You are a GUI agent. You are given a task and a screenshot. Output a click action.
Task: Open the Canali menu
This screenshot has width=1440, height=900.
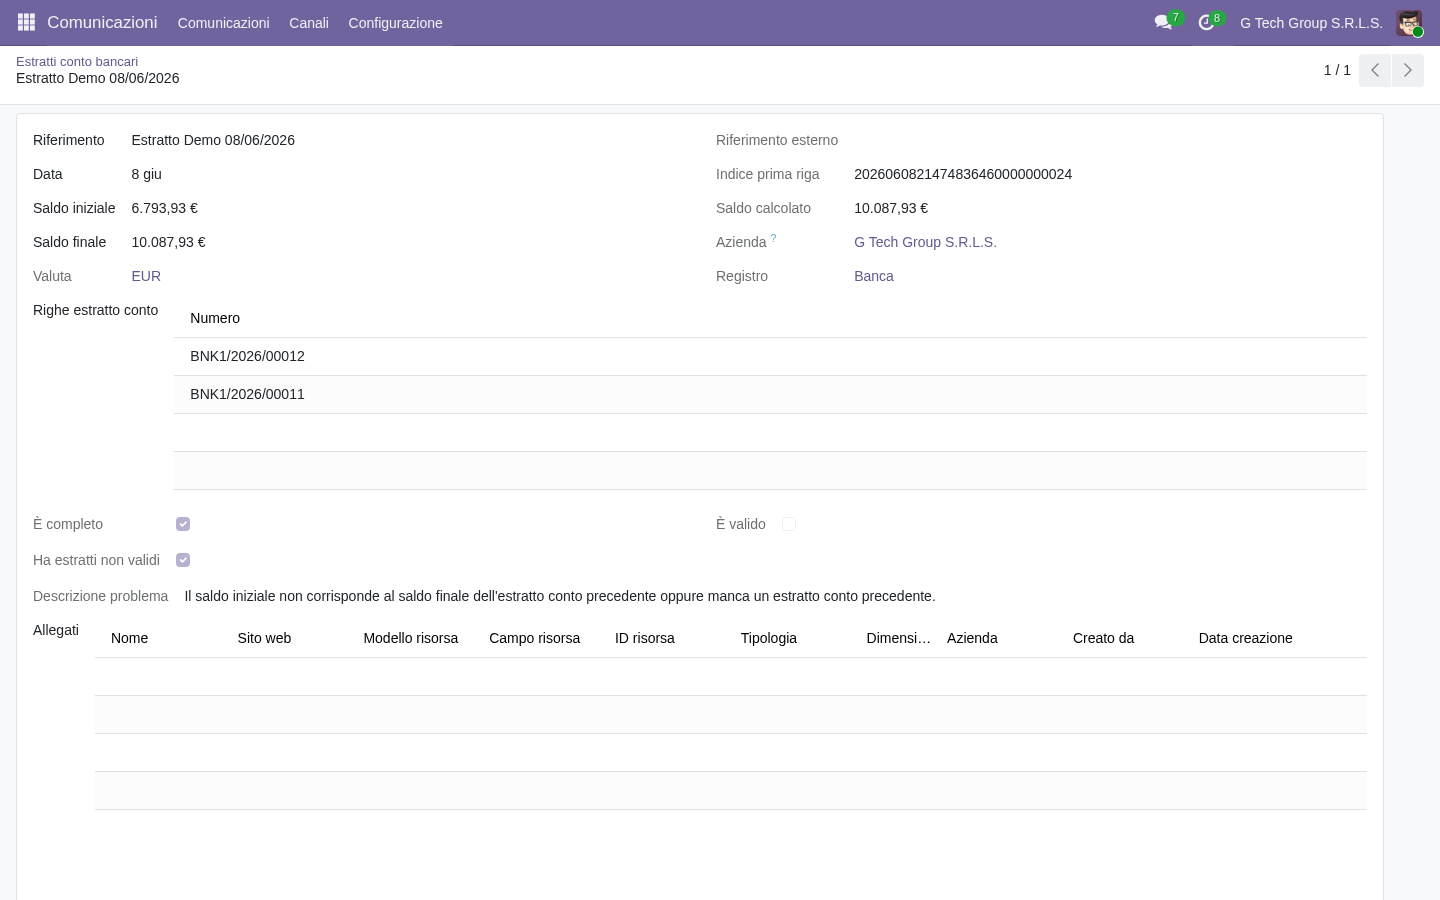(309, 23)
